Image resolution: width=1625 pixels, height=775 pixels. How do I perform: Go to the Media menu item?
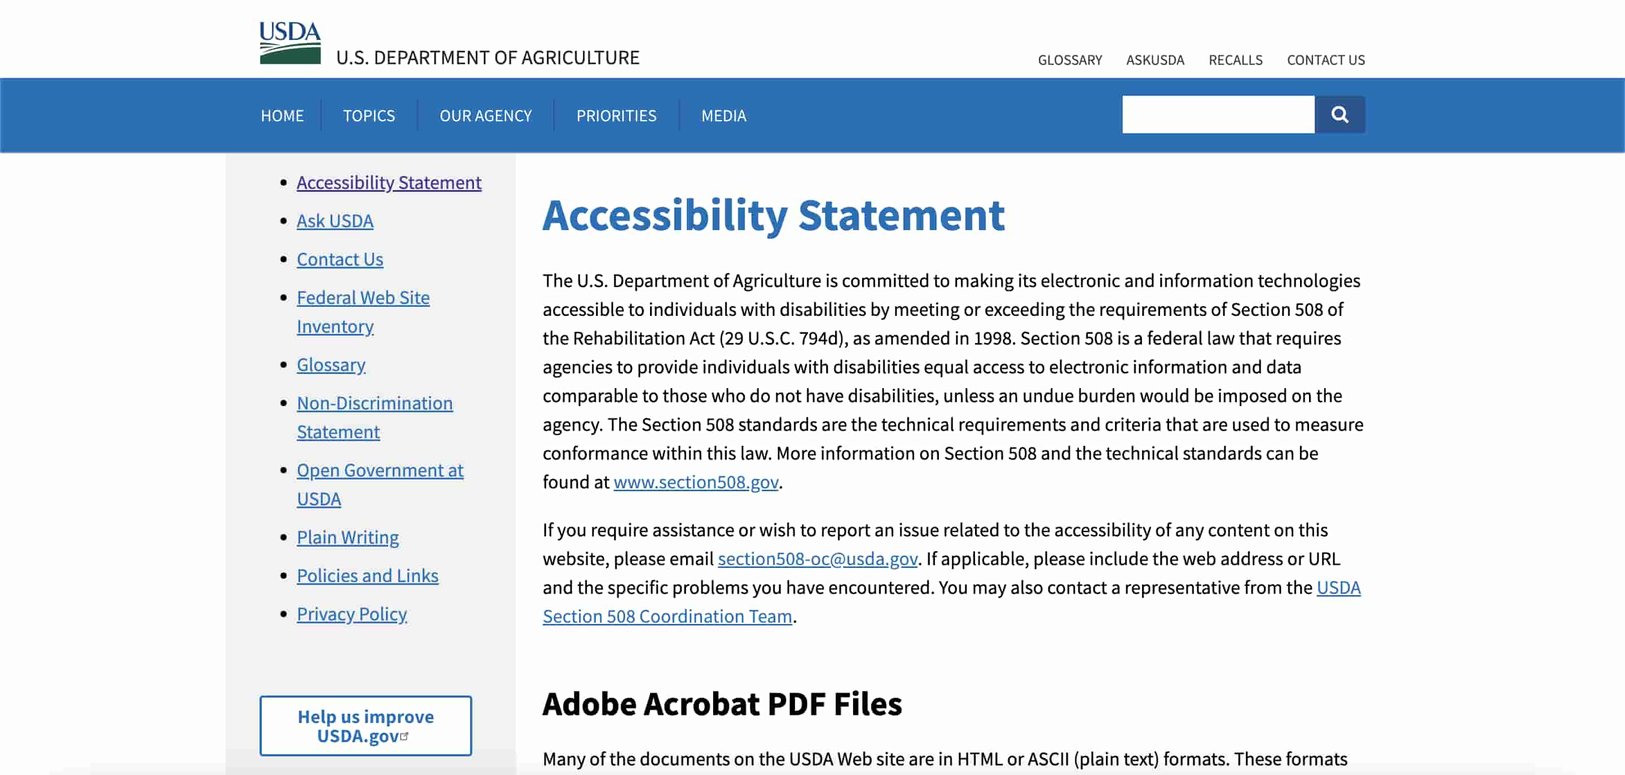tap(723, 116)
